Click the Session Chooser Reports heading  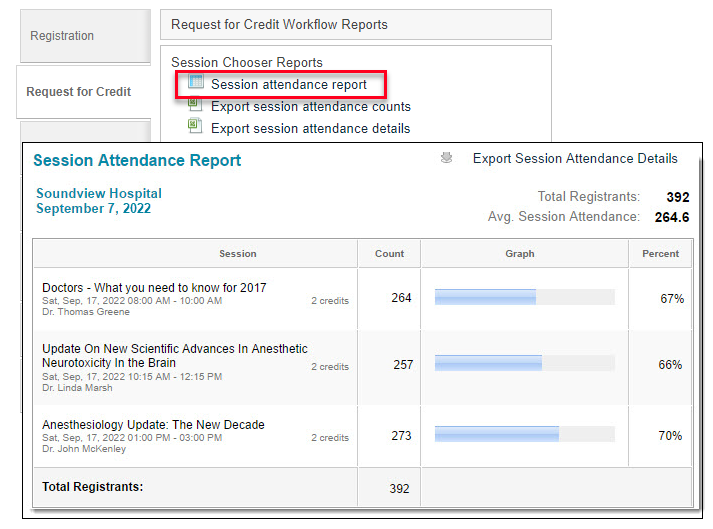[247, 62]
